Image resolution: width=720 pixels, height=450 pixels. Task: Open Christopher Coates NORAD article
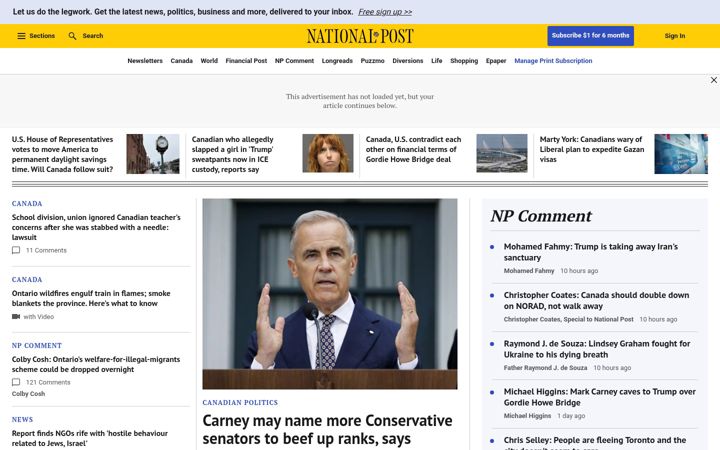click(596, 300)
